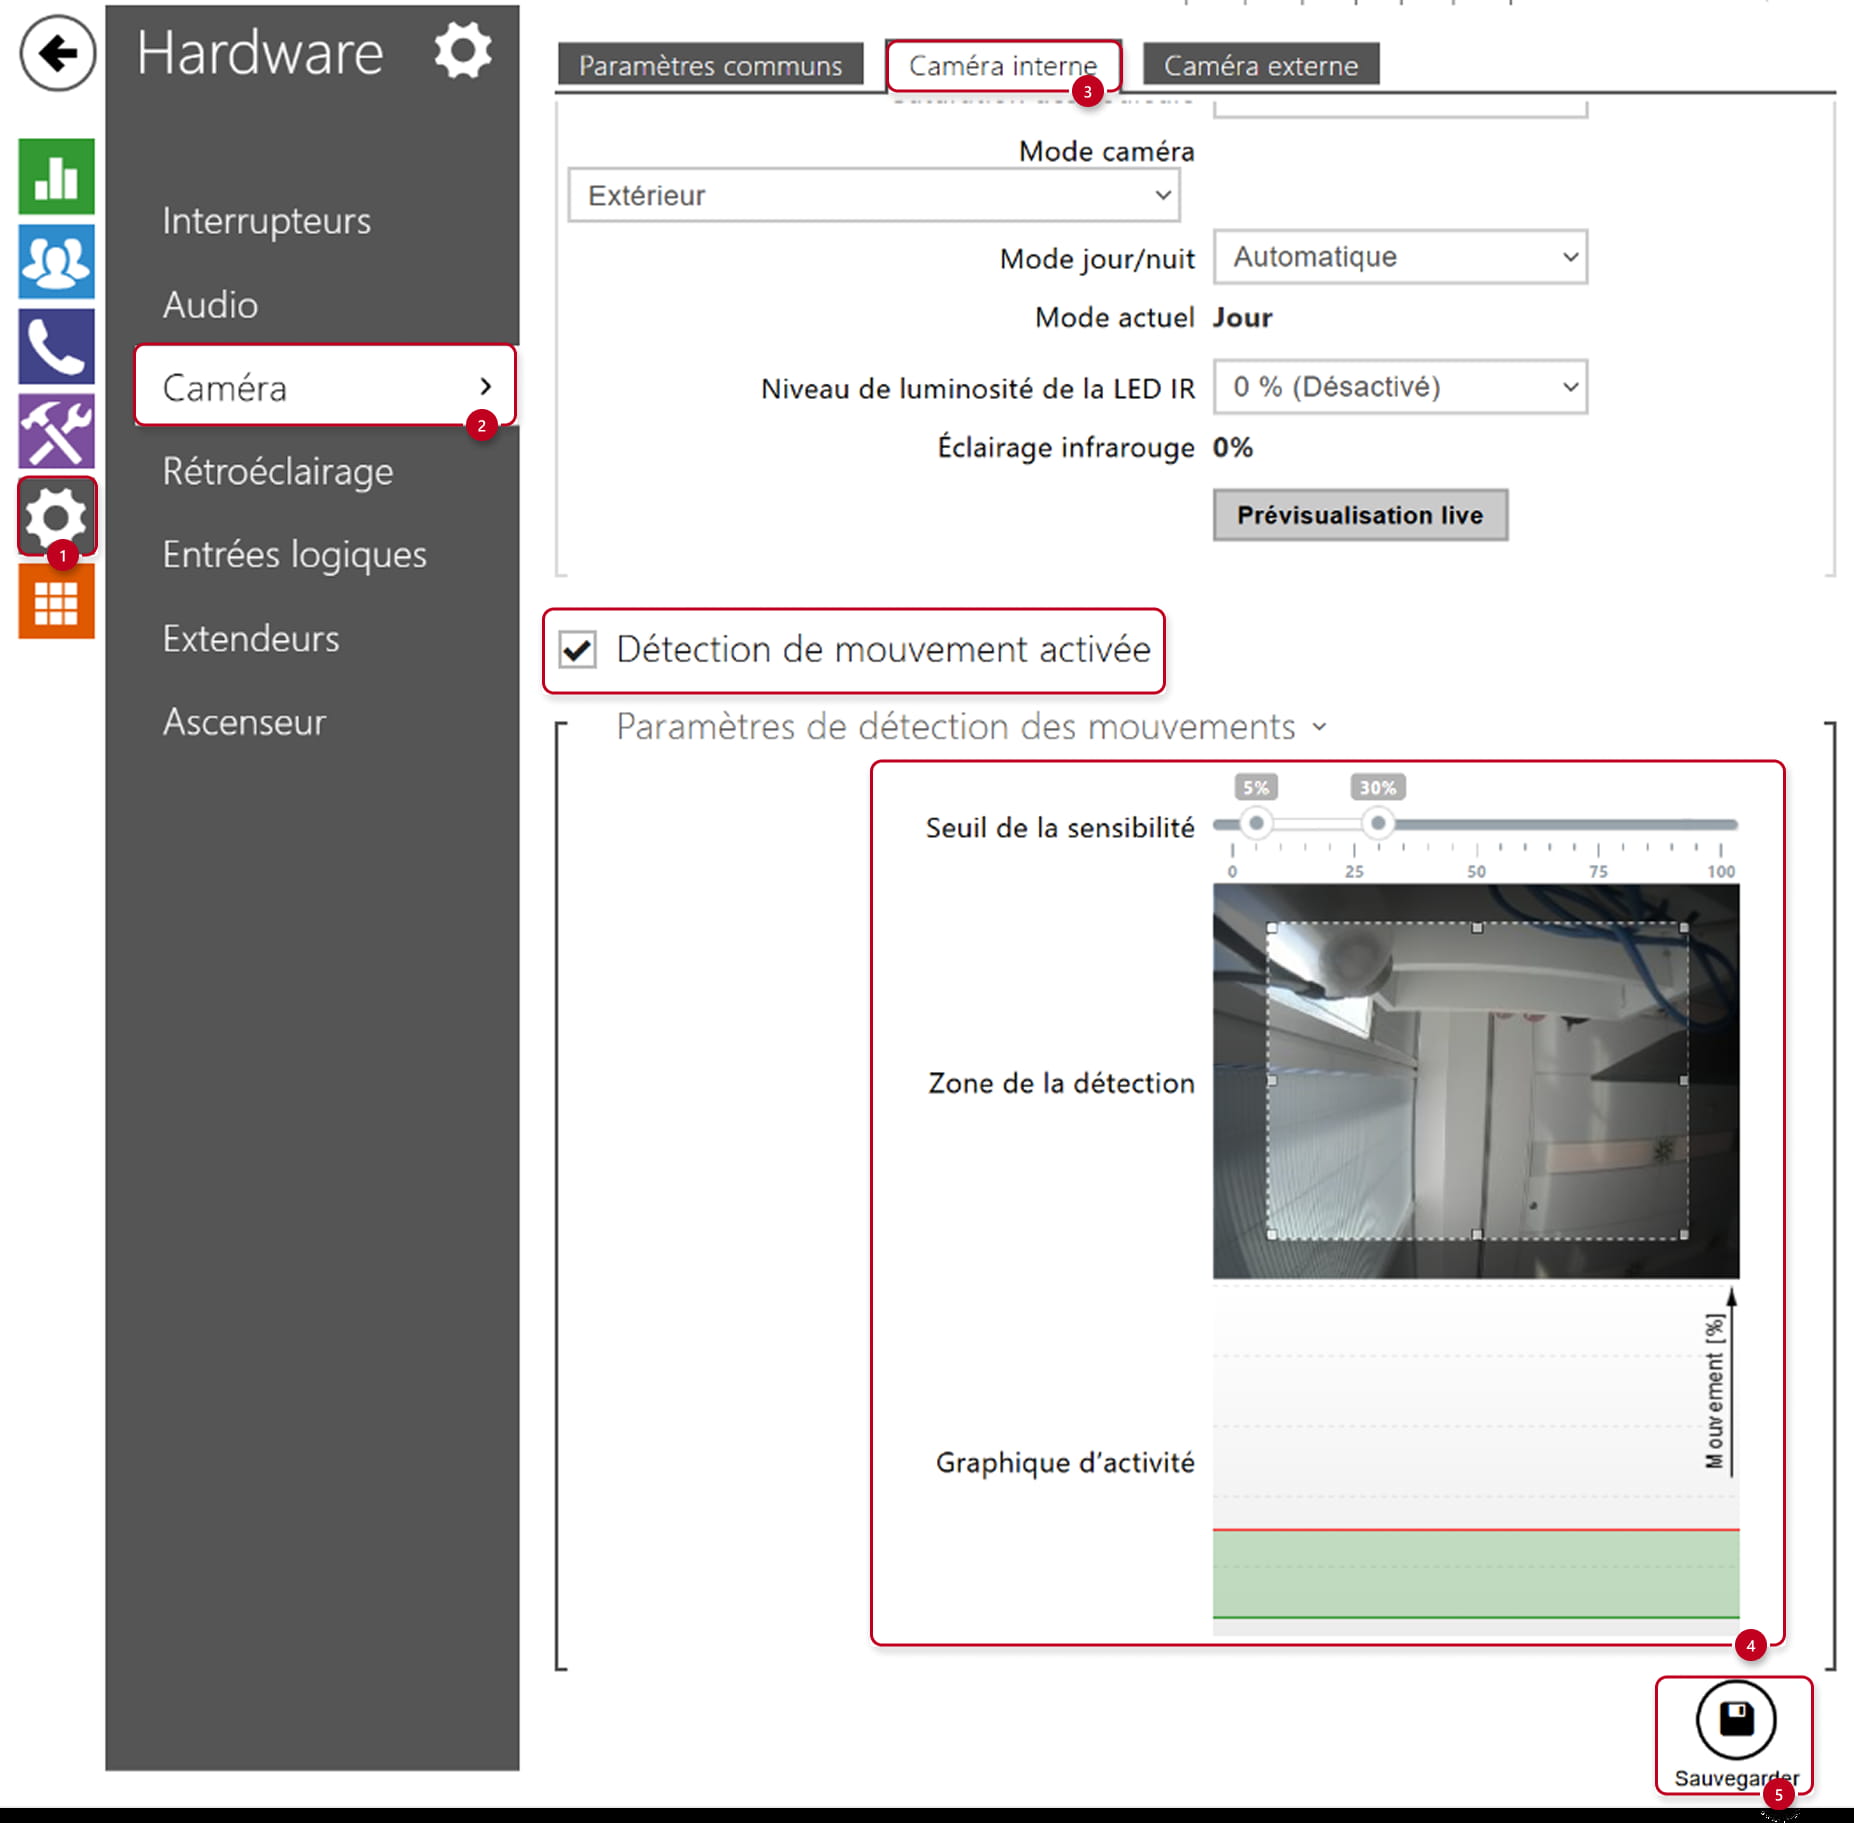
Task: Click the Hardware heading text
Action: click(x=260, y=52)
